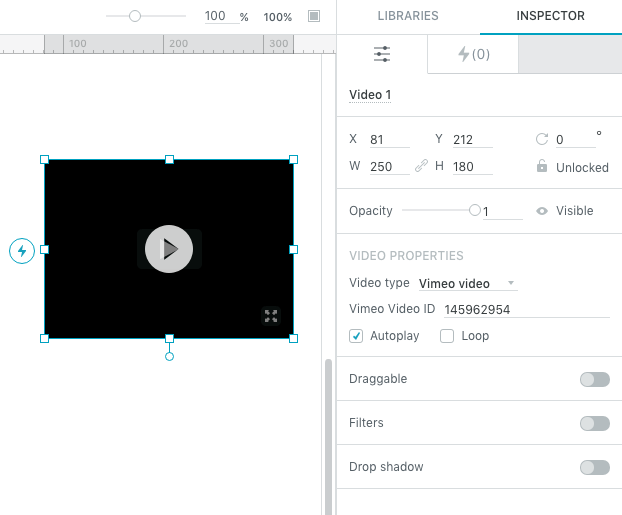
Task: Click the zoom slider handle
Action: point(135,16)
